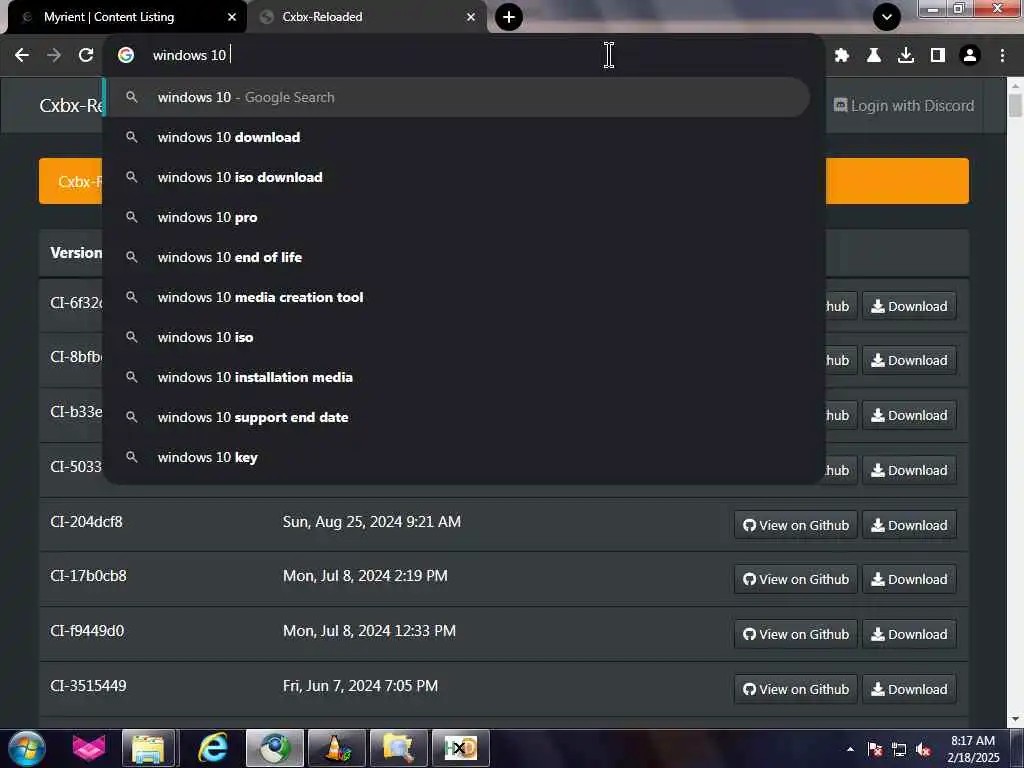Open the taskbar clock showing 8:17 AM

tap(973, 749)
